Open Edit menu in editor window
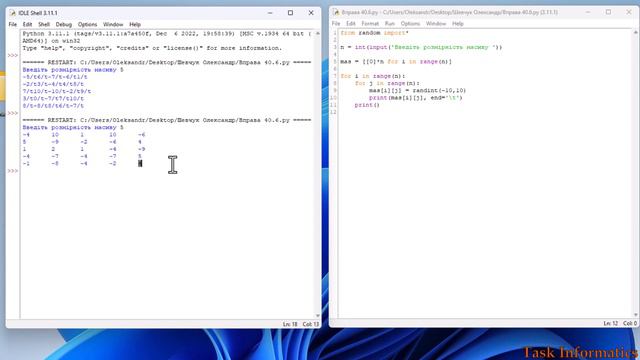 (x=351, y=24)
